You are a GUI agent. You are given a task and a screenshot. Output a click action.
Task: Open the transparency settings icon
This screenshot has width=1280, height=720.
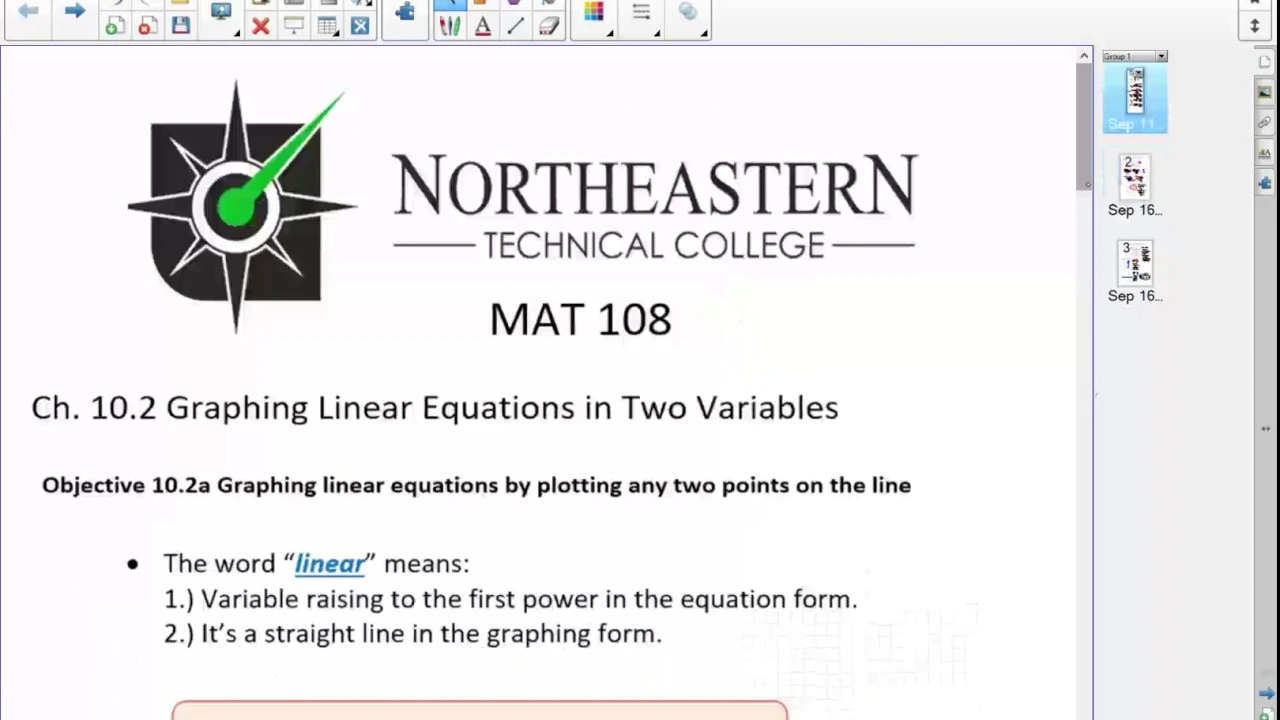click(x=688, y=12)
